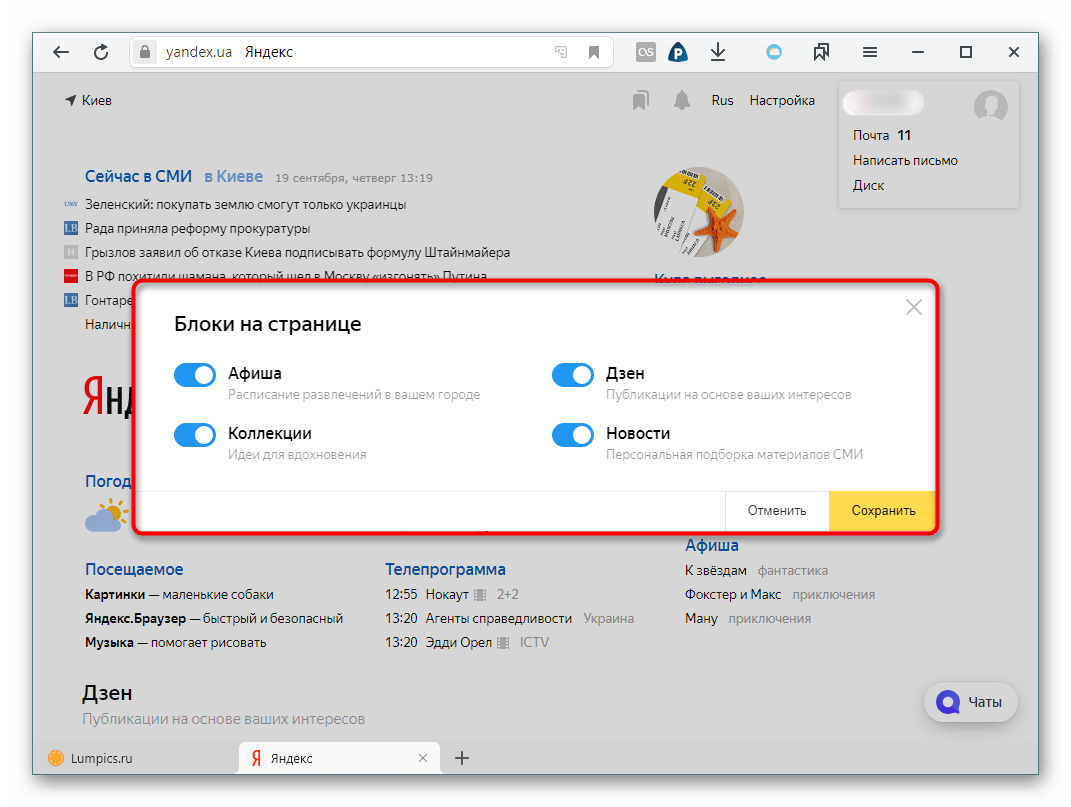Open the Настройка dropdown menu
This screenshot has width=1071, height=807.
pos(781,100)
